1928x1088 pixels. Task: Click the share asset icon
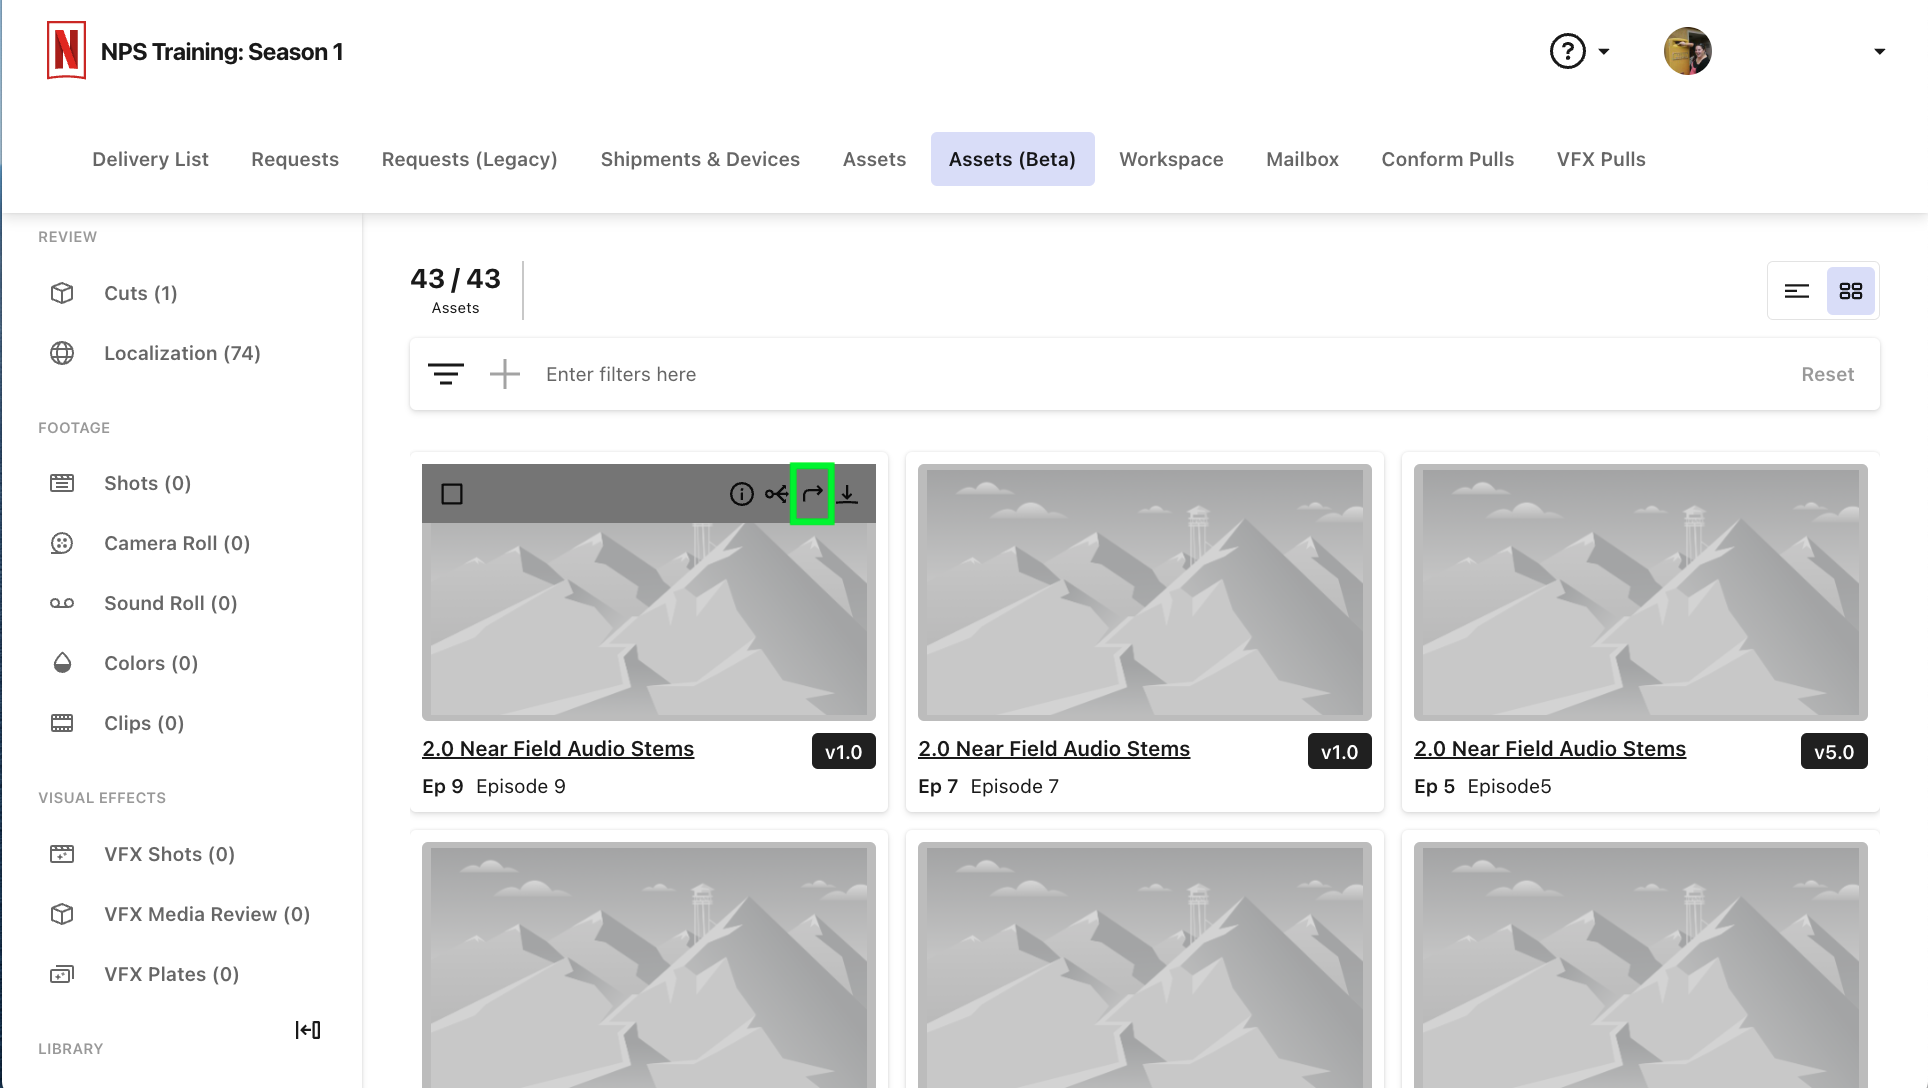point(777,493)
